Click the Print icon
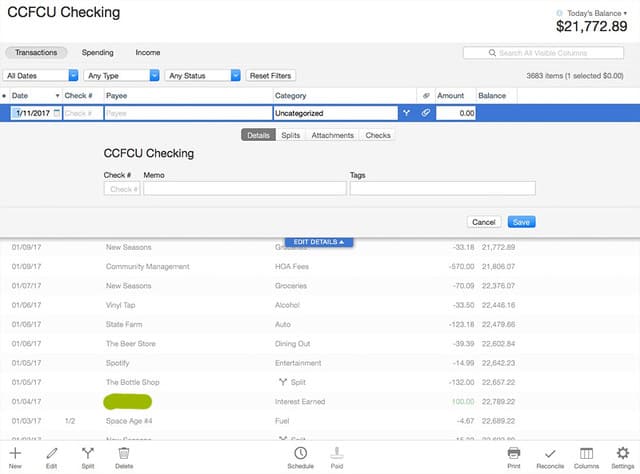The image size is (640, 474). (513, 453)
